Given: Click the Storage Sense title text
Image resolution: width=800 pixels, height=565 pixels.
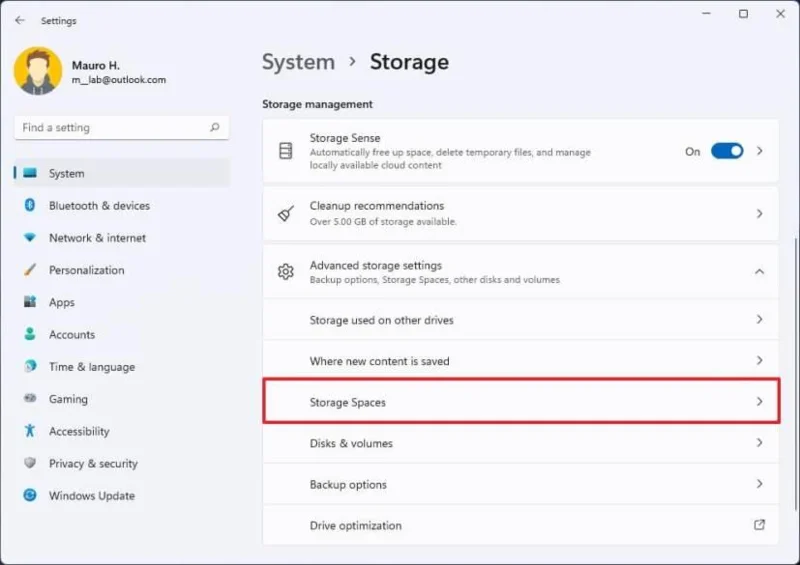Looking at the screenshot, I should (x=345, y=138).
